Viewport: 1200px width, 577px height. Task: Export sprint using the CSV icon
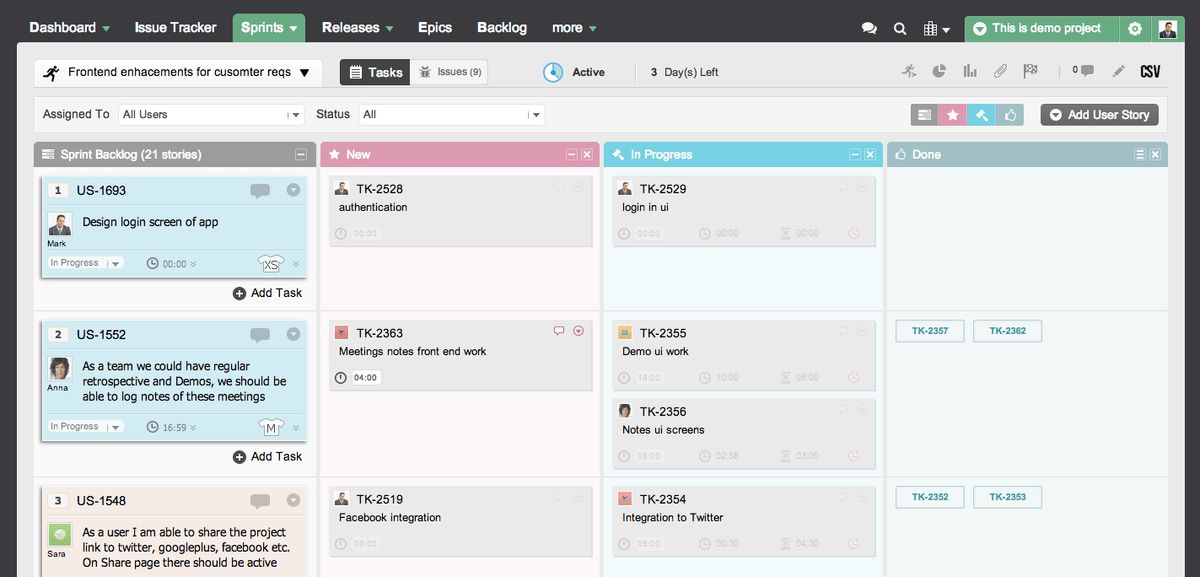tap(1150, 71)
